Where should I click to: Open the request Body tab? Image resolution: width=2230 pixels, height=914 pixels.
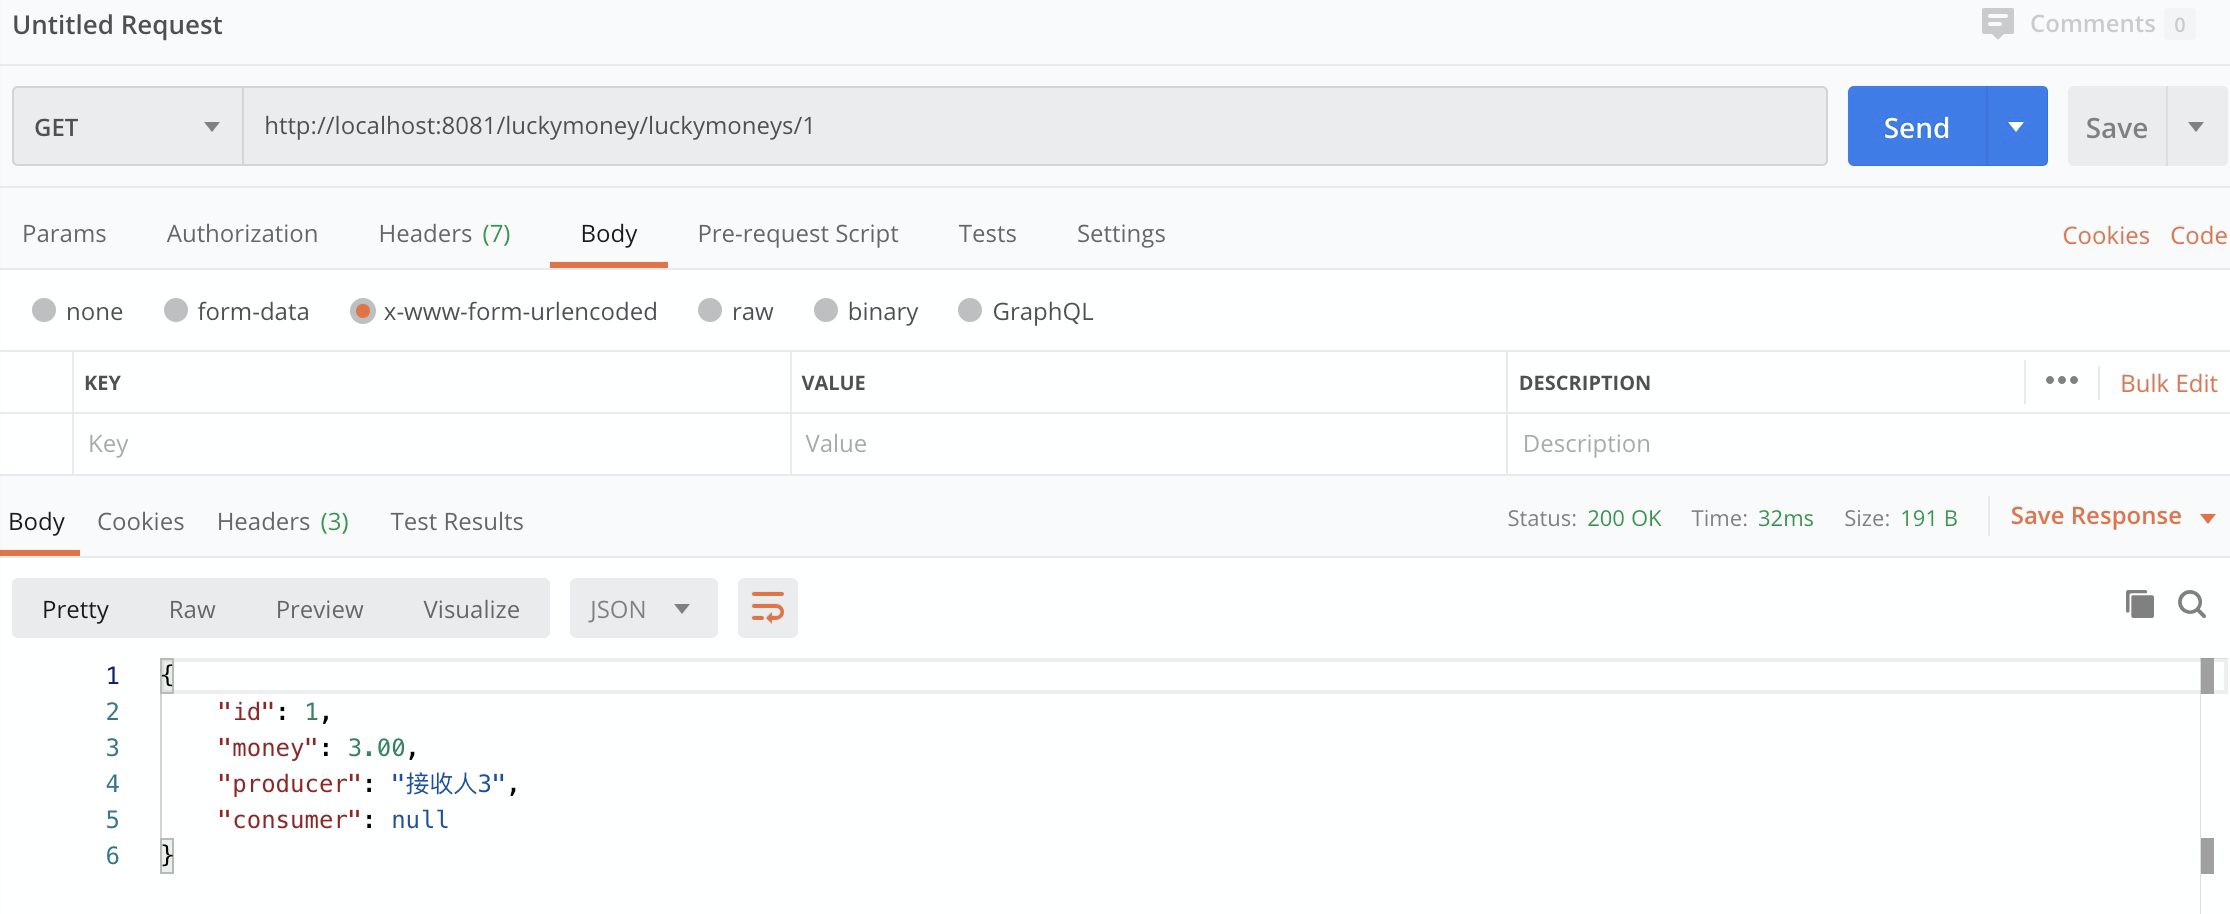[608, 233]
